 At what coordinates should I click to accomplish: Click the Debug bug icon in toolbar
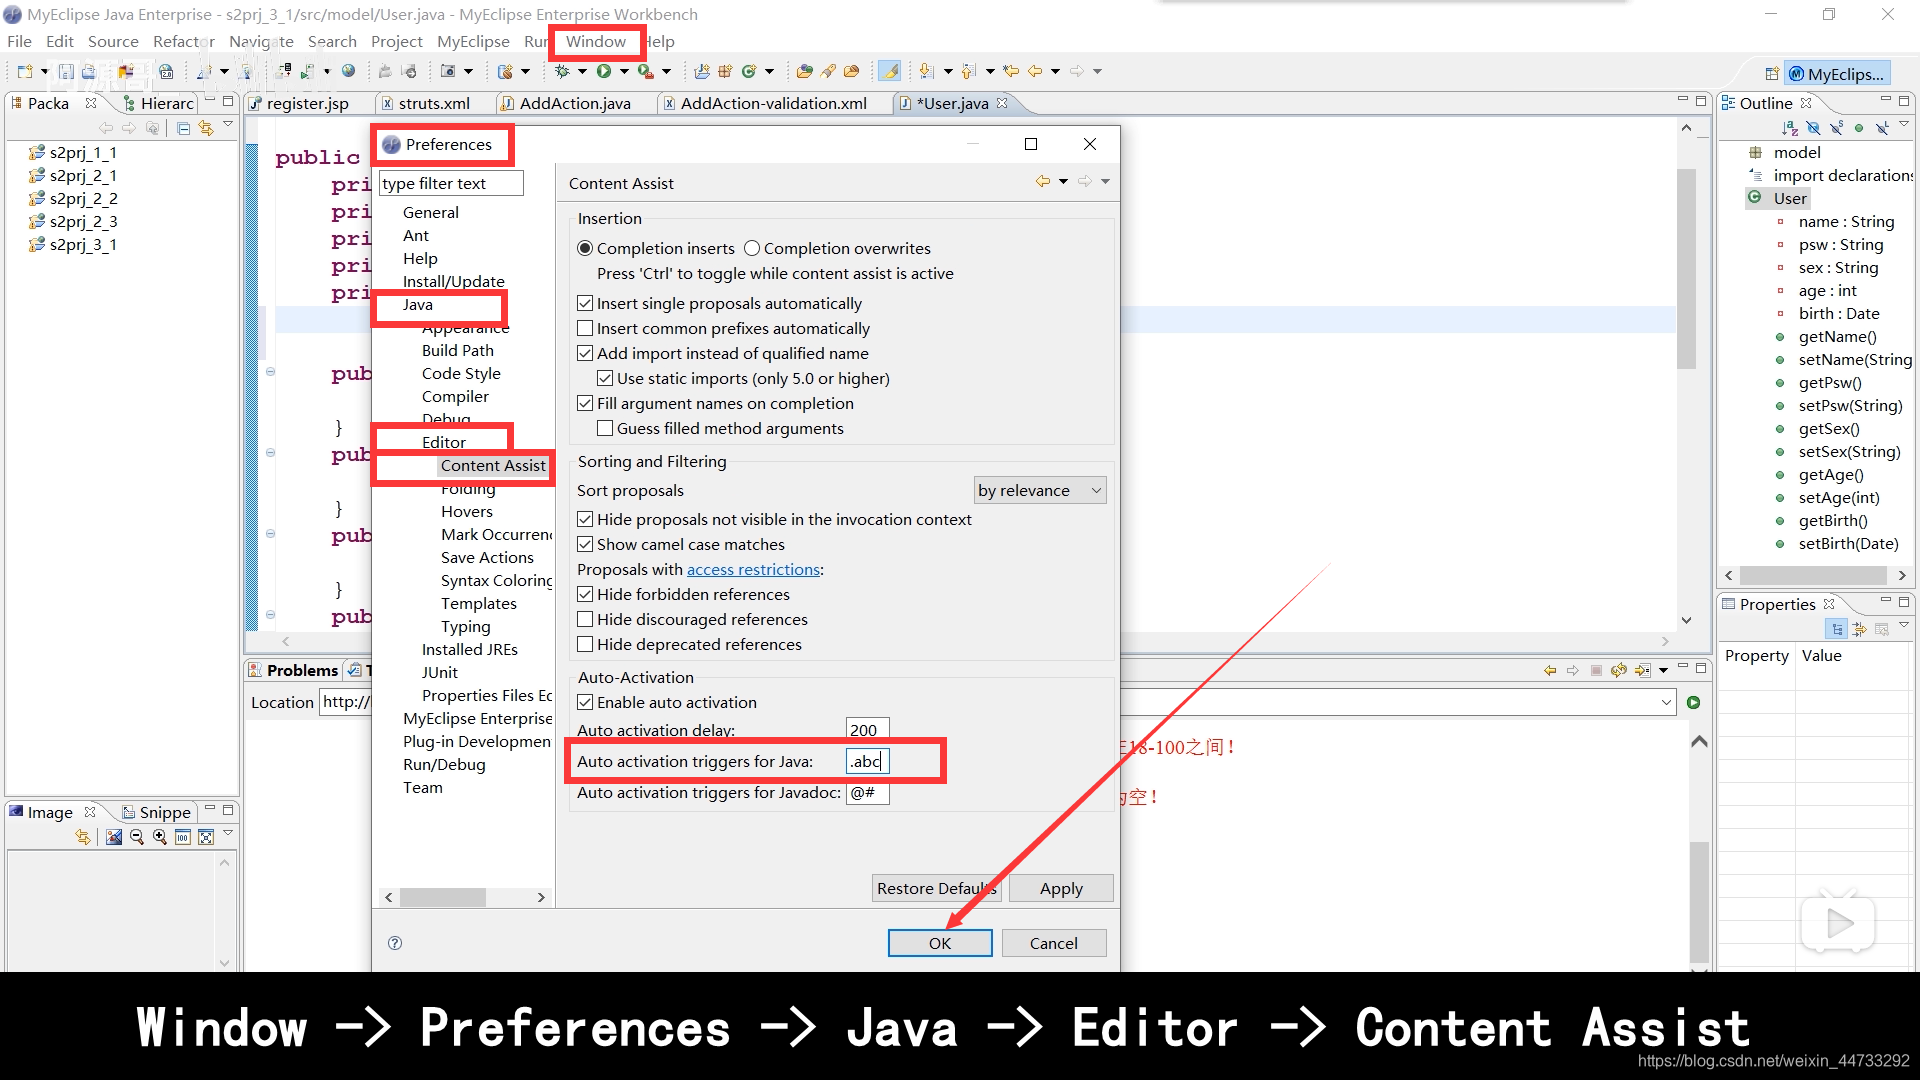click(x=562, y=71)
